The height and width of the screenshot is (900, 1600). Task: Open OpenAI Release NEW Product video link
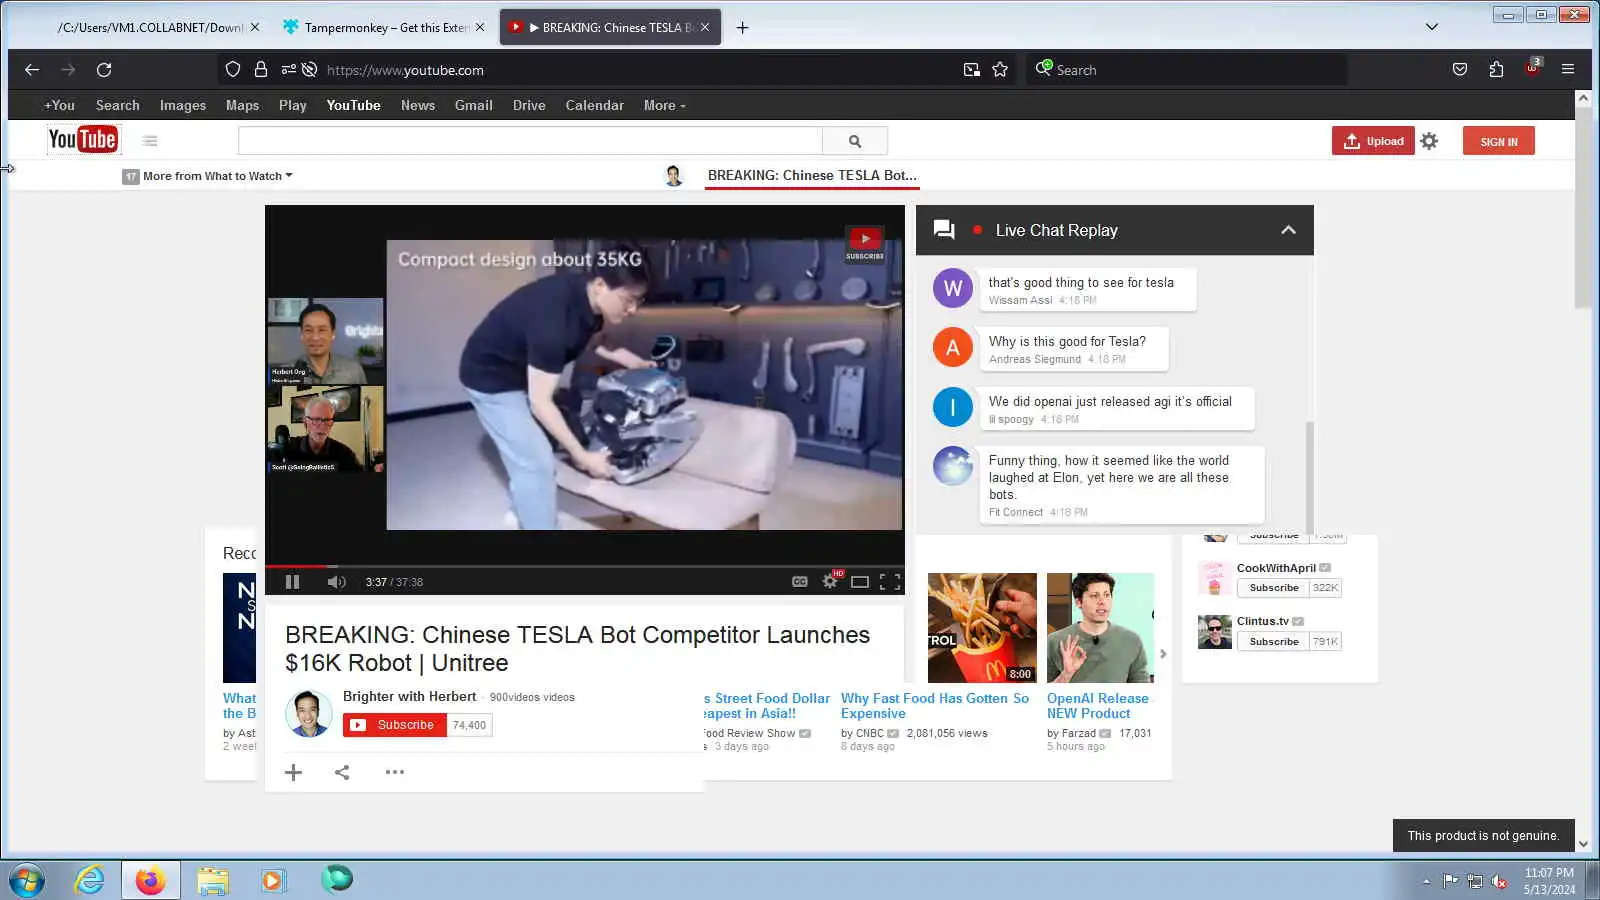[x=1098, y=706]
